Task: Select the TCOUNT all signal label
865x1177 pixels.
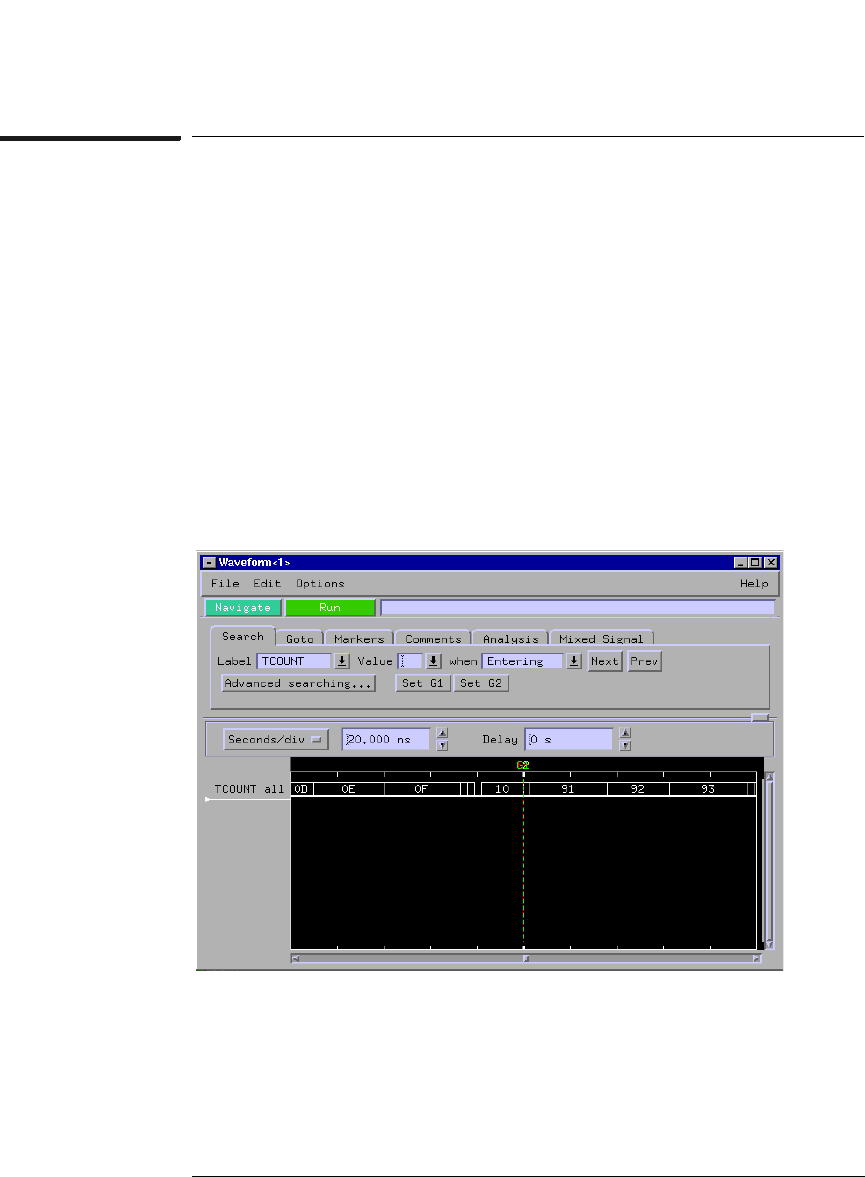Action: tap(249, 789)
